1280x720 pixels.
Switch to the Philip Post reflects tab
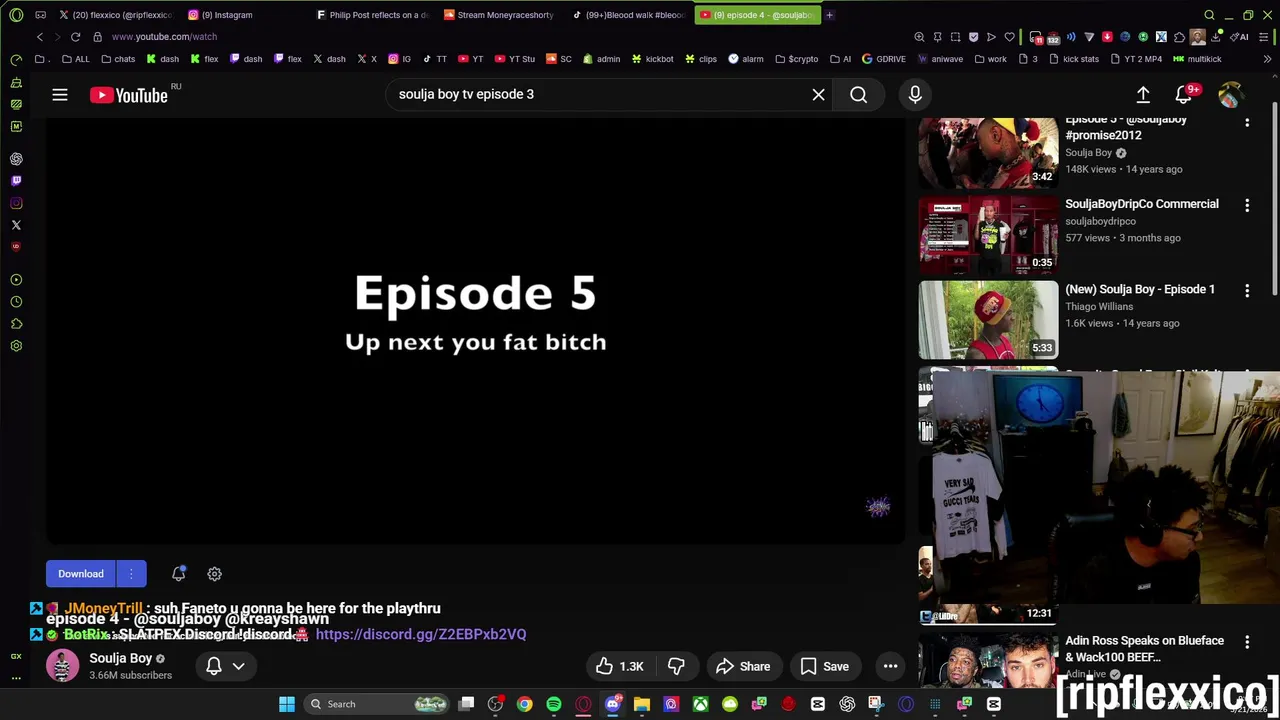click(372, 15)
